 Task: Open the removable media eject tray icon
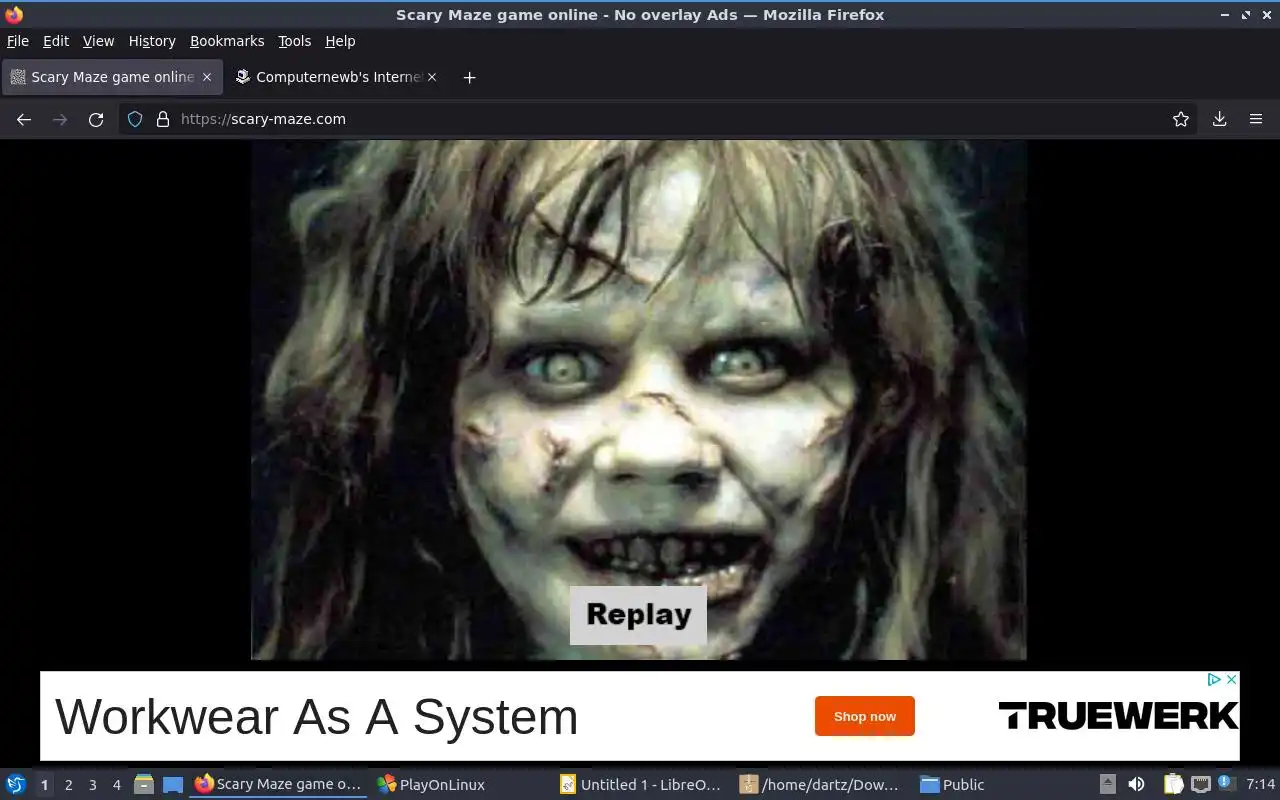[1108, 785]
